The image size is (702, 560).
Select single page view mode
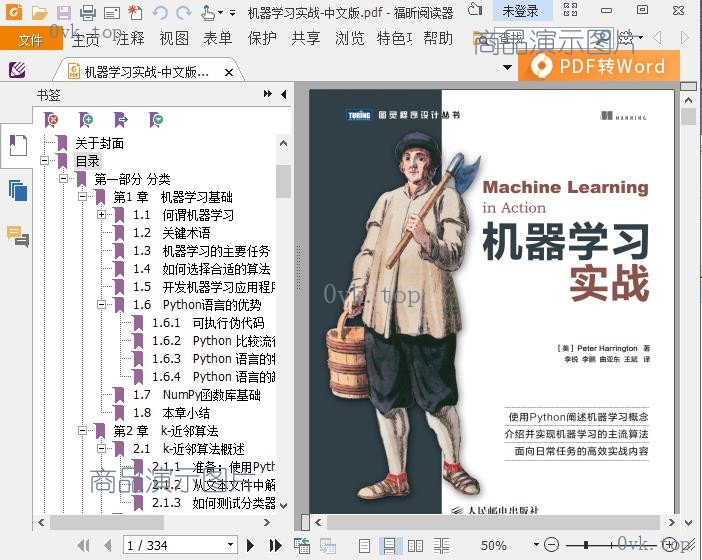(364, 546)
